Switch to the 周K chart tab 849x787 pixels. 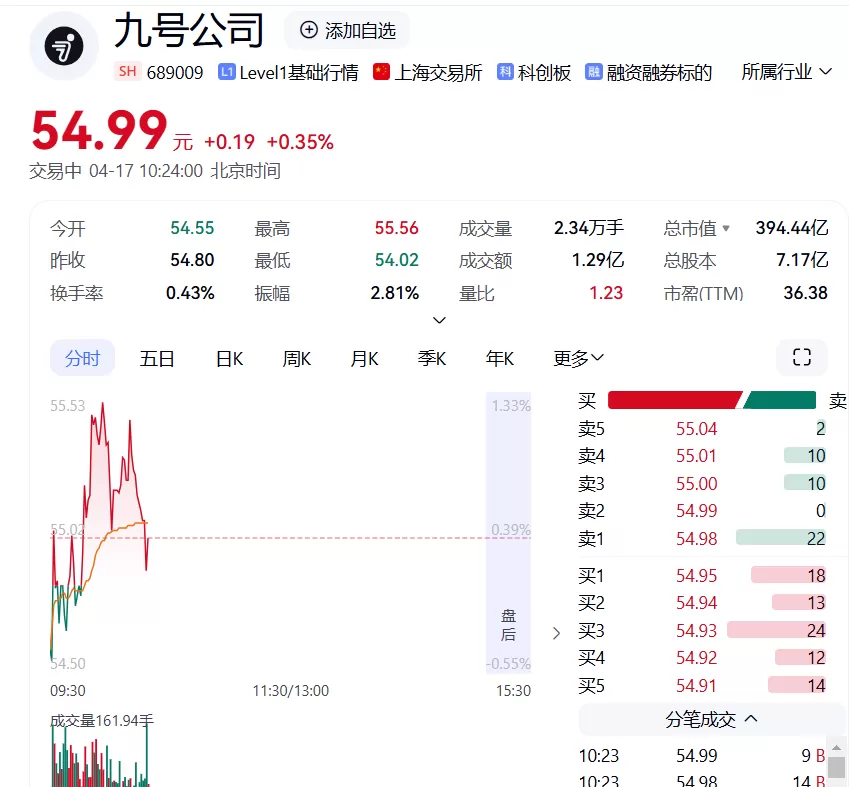click(297, 359)
